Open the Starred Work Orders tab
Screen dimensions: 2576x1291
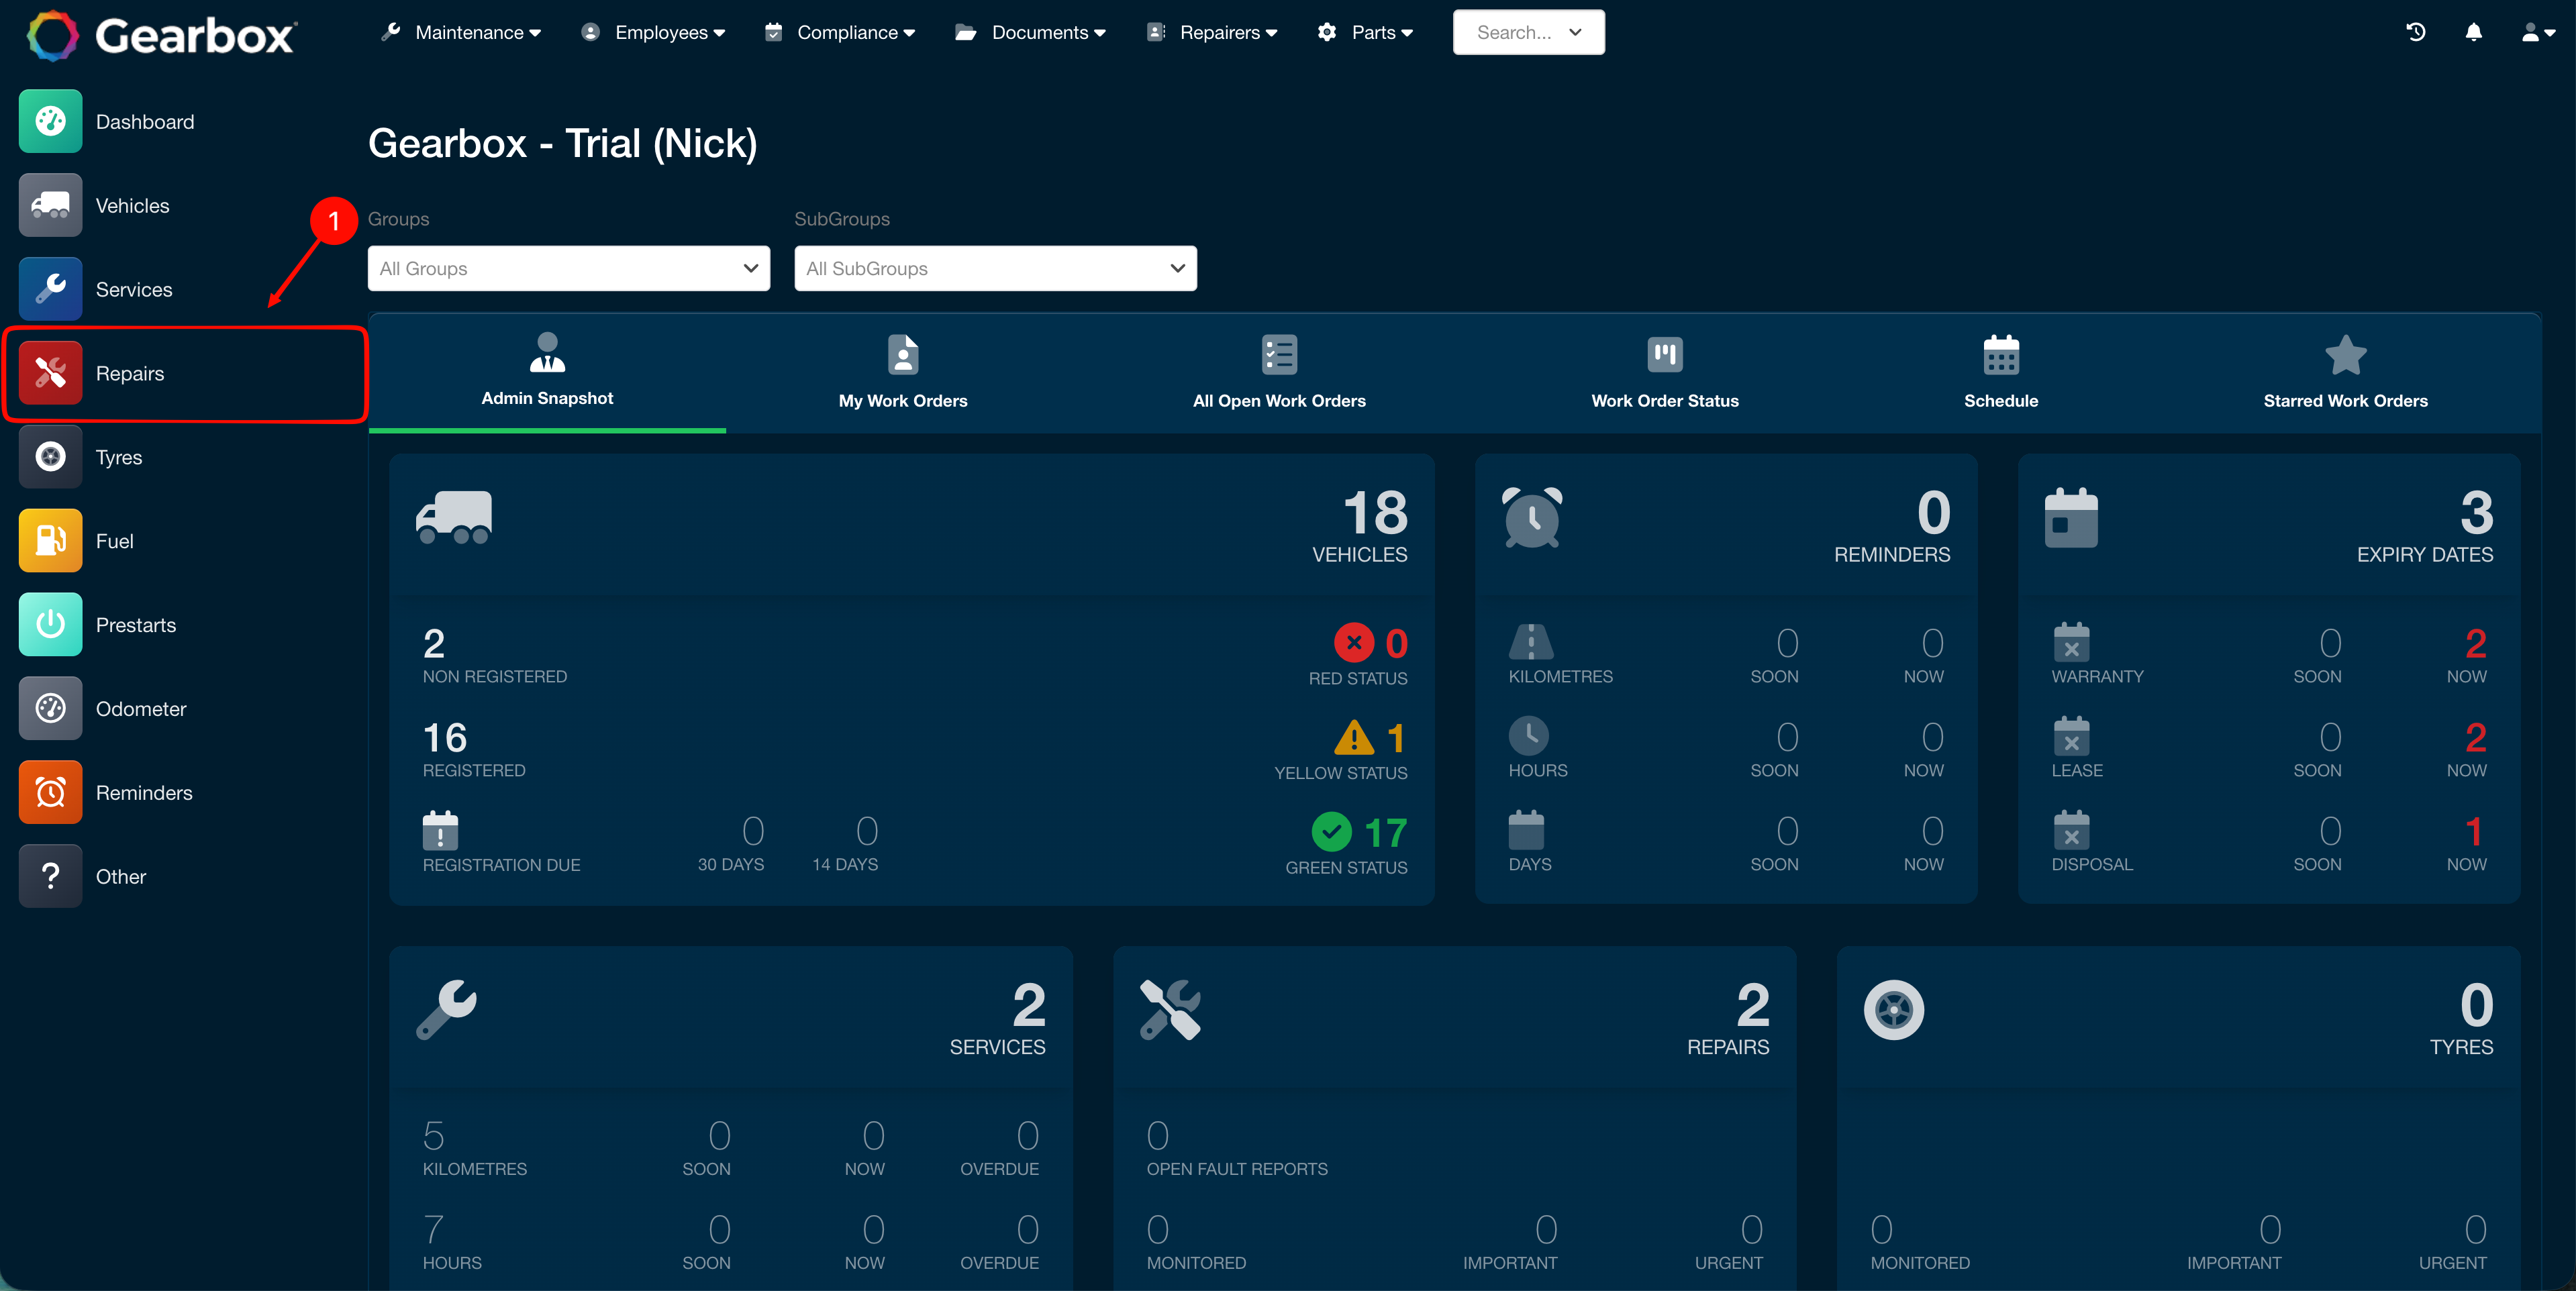pos(2345,372)
